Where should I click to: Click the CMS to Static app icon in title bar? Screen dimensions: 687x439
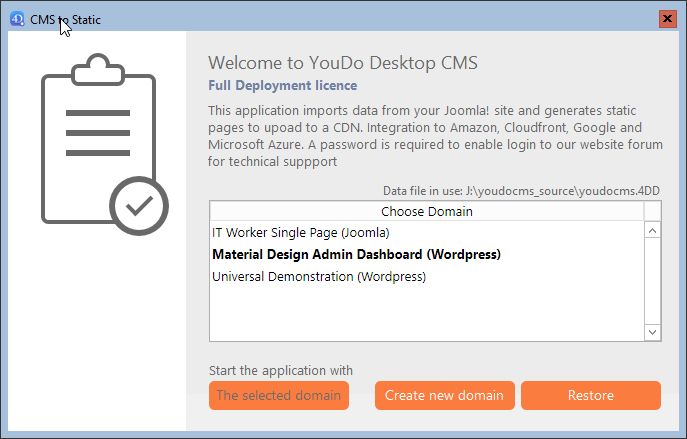pyautogui.click(x=16, y=19)
